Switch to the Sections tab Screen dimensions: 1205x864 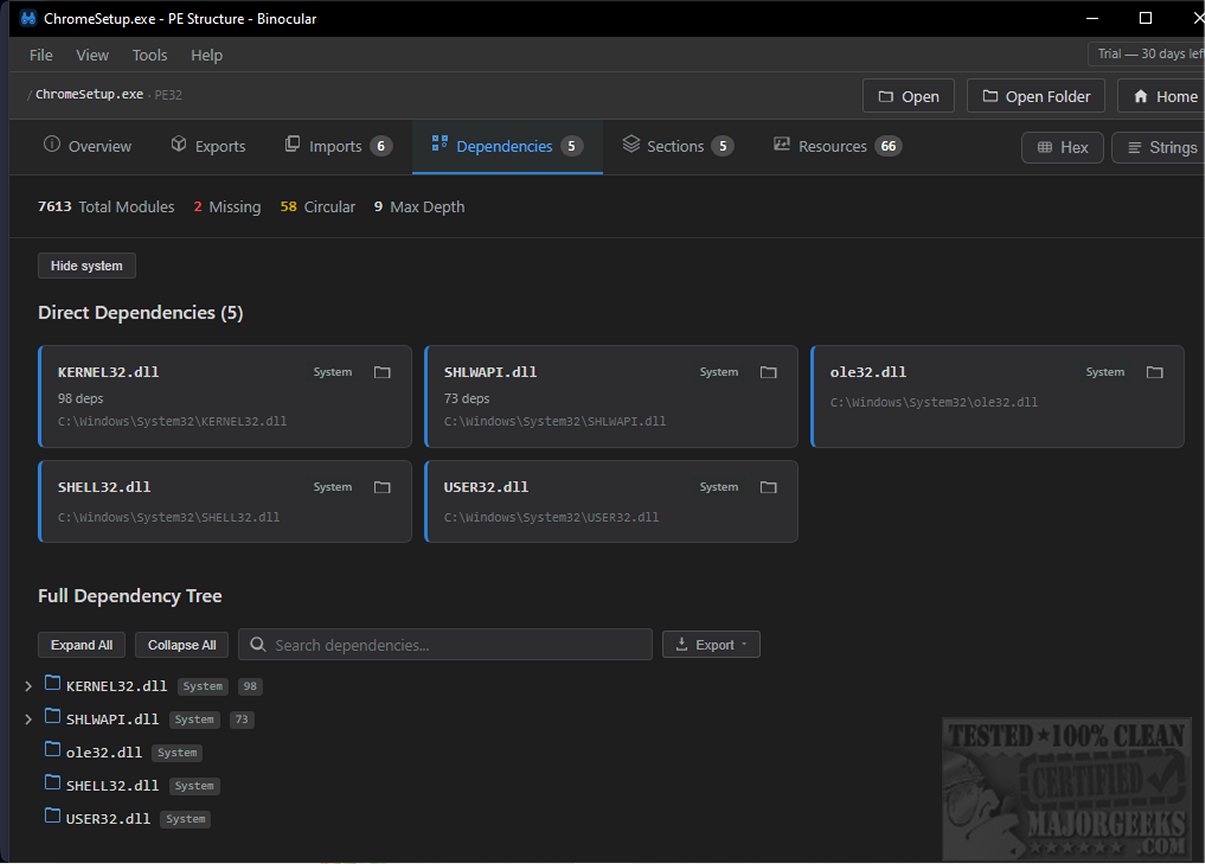pyautogui.click(x=678, y=146)
